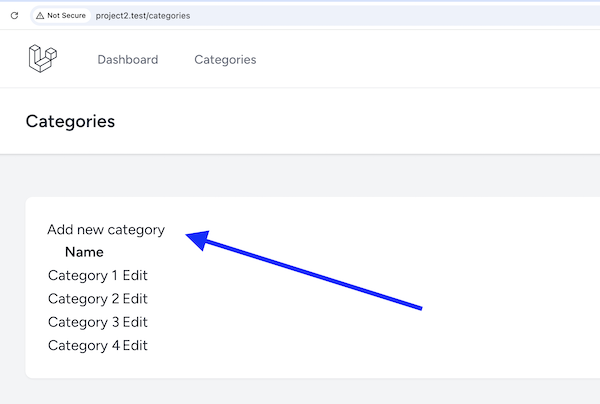Click the Name column header
The image size is (600, 404).
[x=84, y=252]
